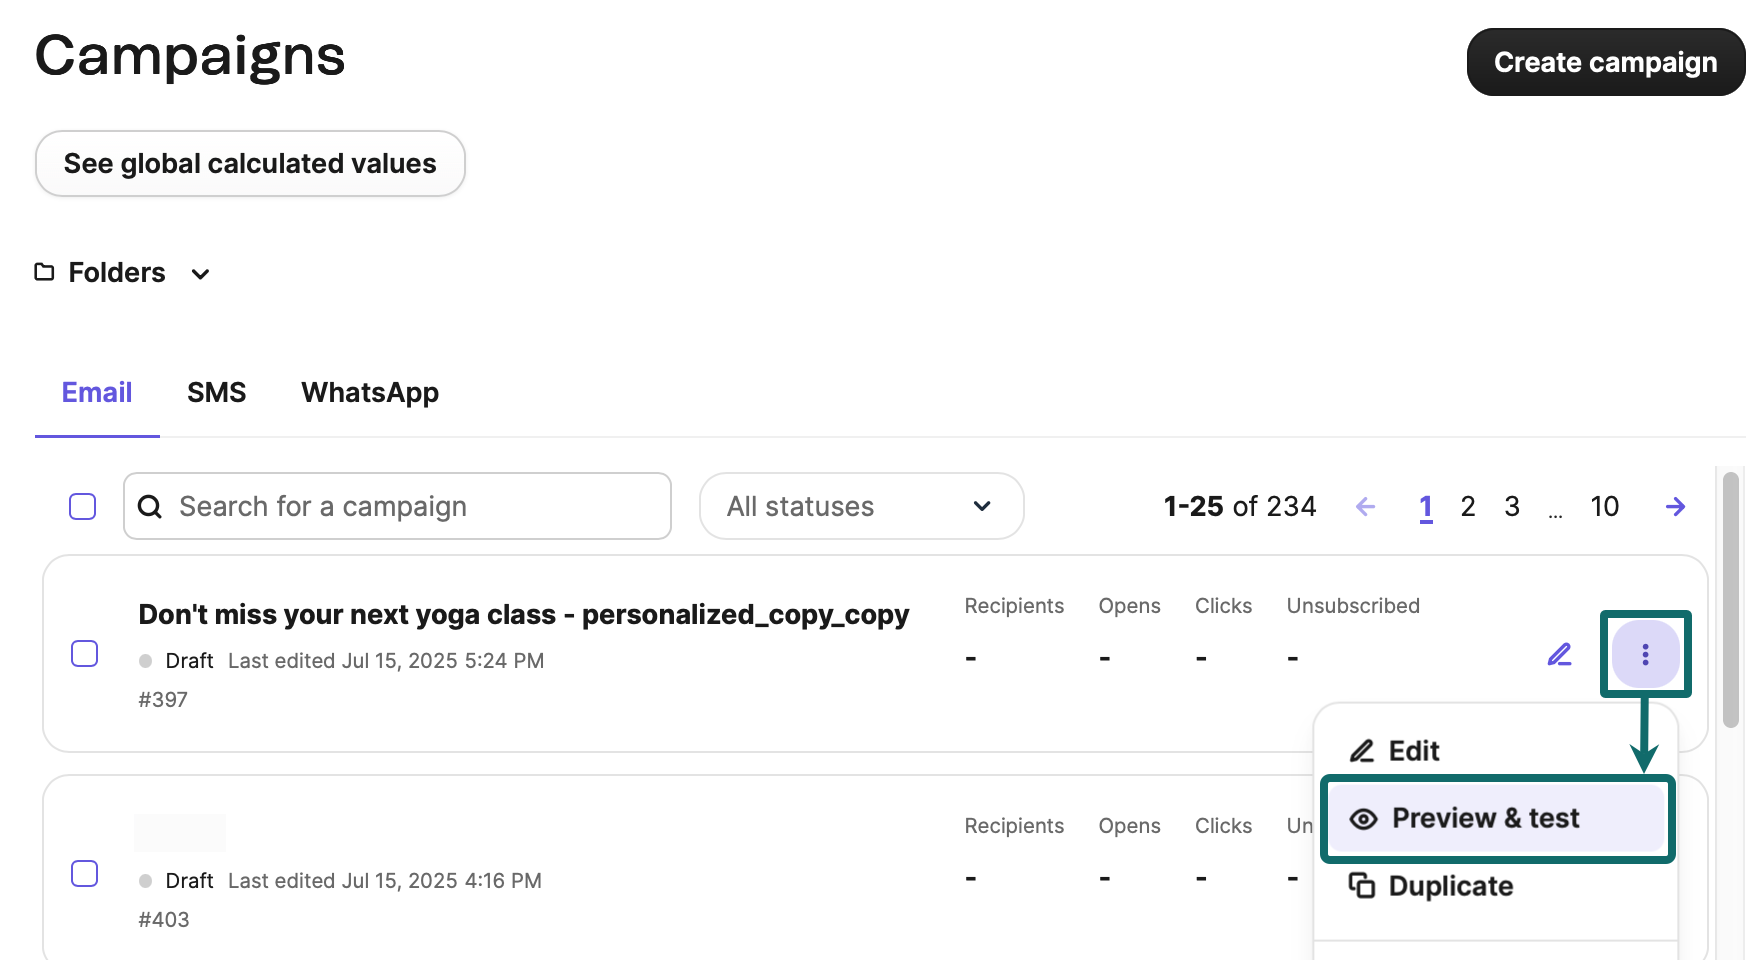Choose Preview & test from the menu
The width and height of the screenshot is (1760, 960).
1486,818
